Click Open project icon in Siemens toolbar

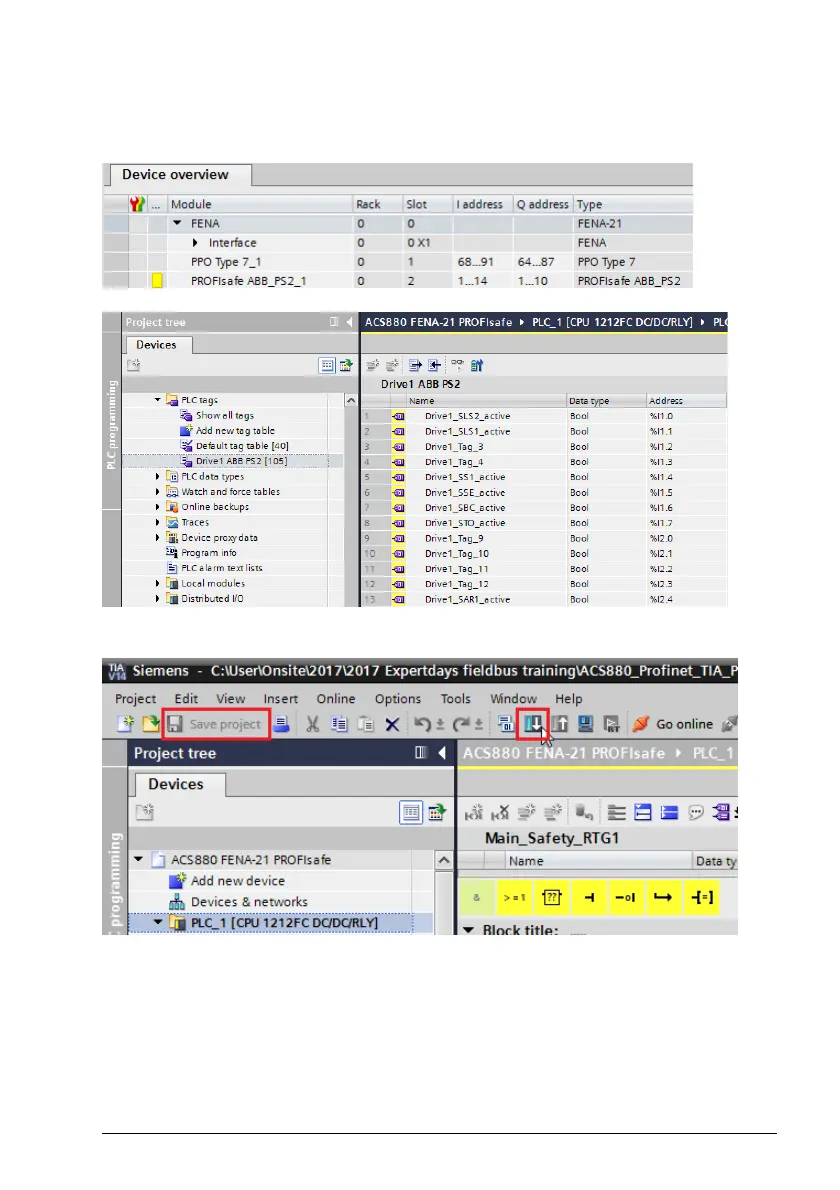(x=150, y=724)
